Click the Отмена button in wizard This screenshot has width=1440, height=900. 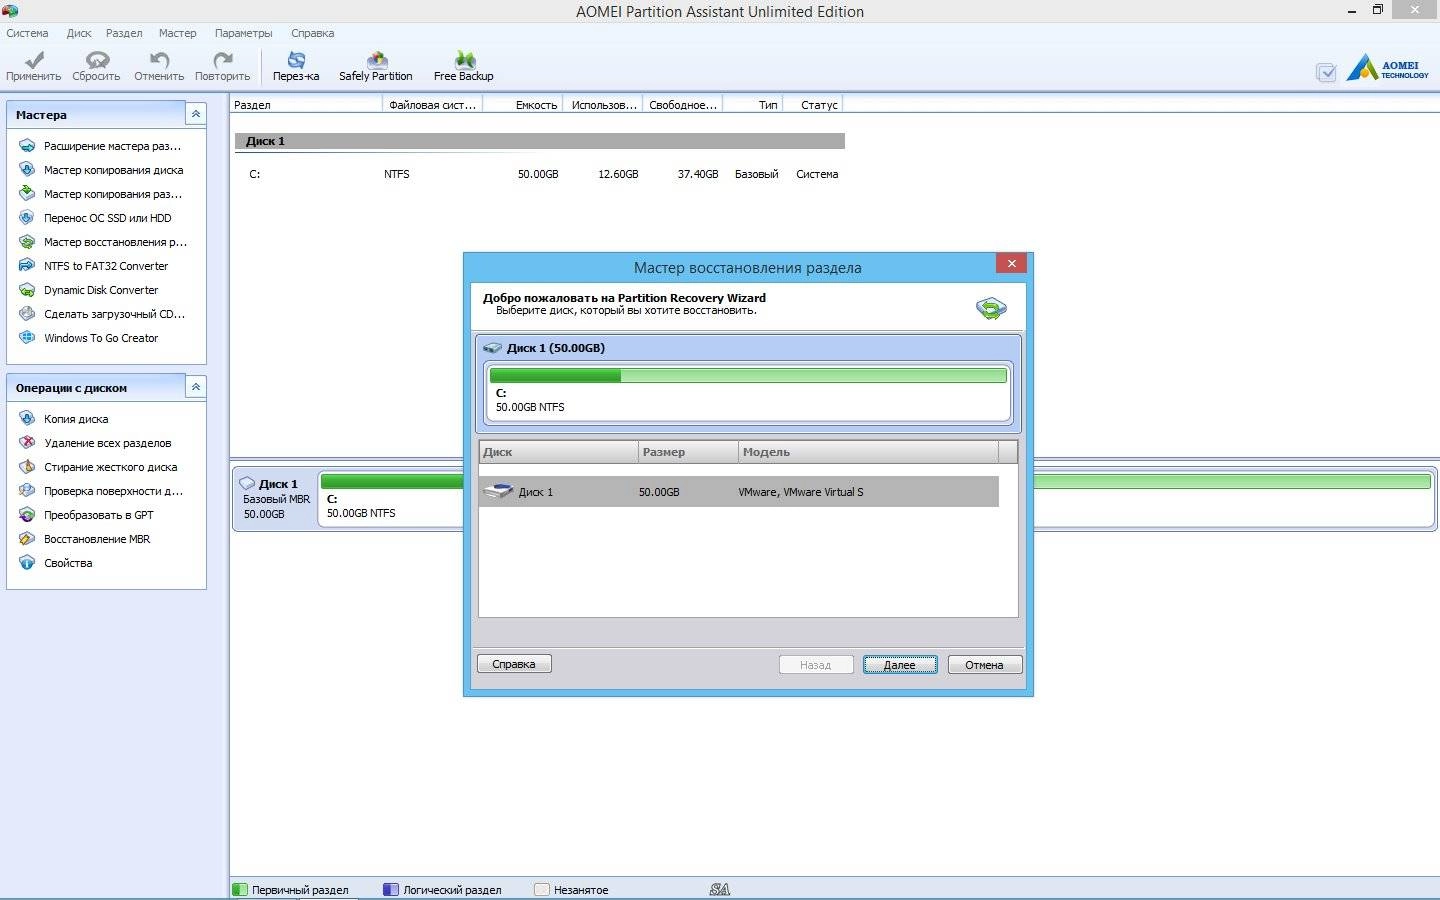click(985, 665)
